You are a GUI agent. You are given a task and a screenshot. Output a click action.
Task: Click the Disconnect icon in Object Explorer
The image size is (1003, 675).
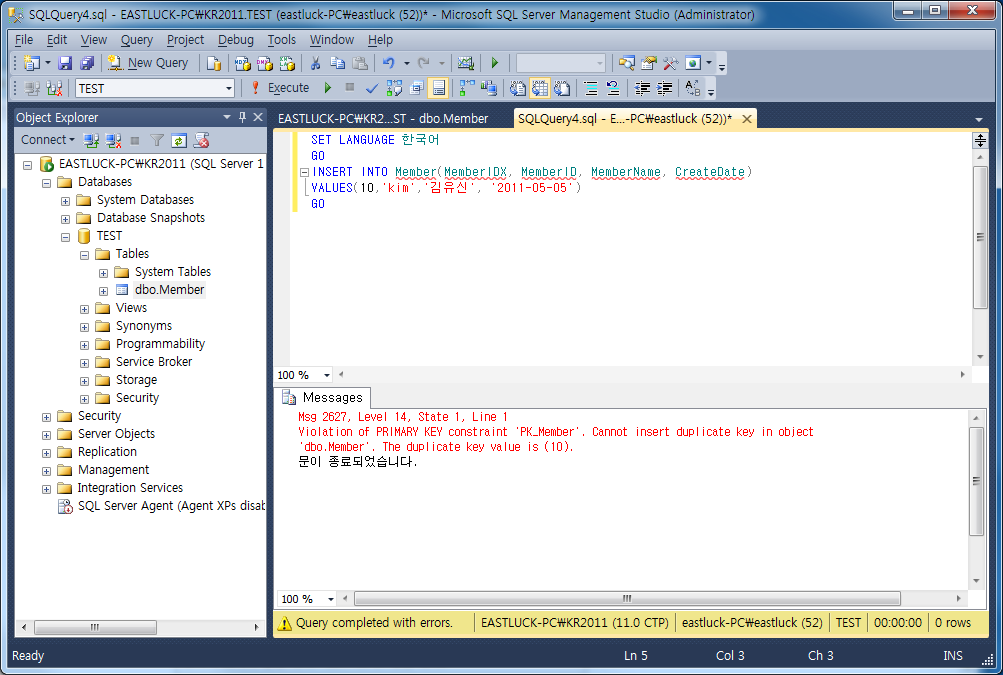113,140
